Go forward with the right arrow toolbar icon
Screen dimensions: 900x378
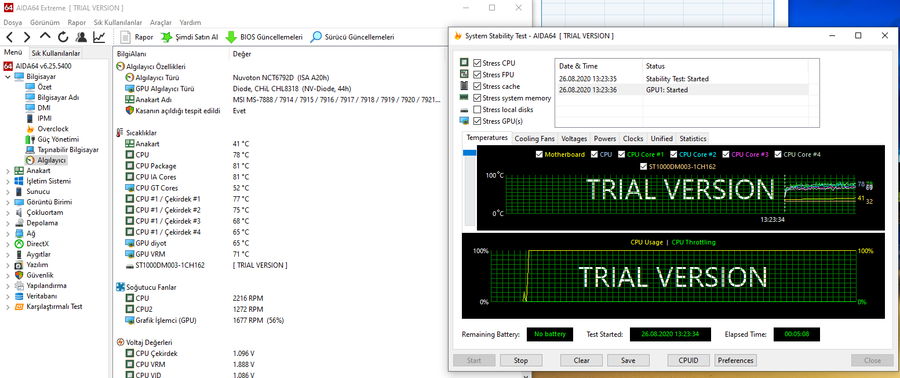[x=26, y=37]
